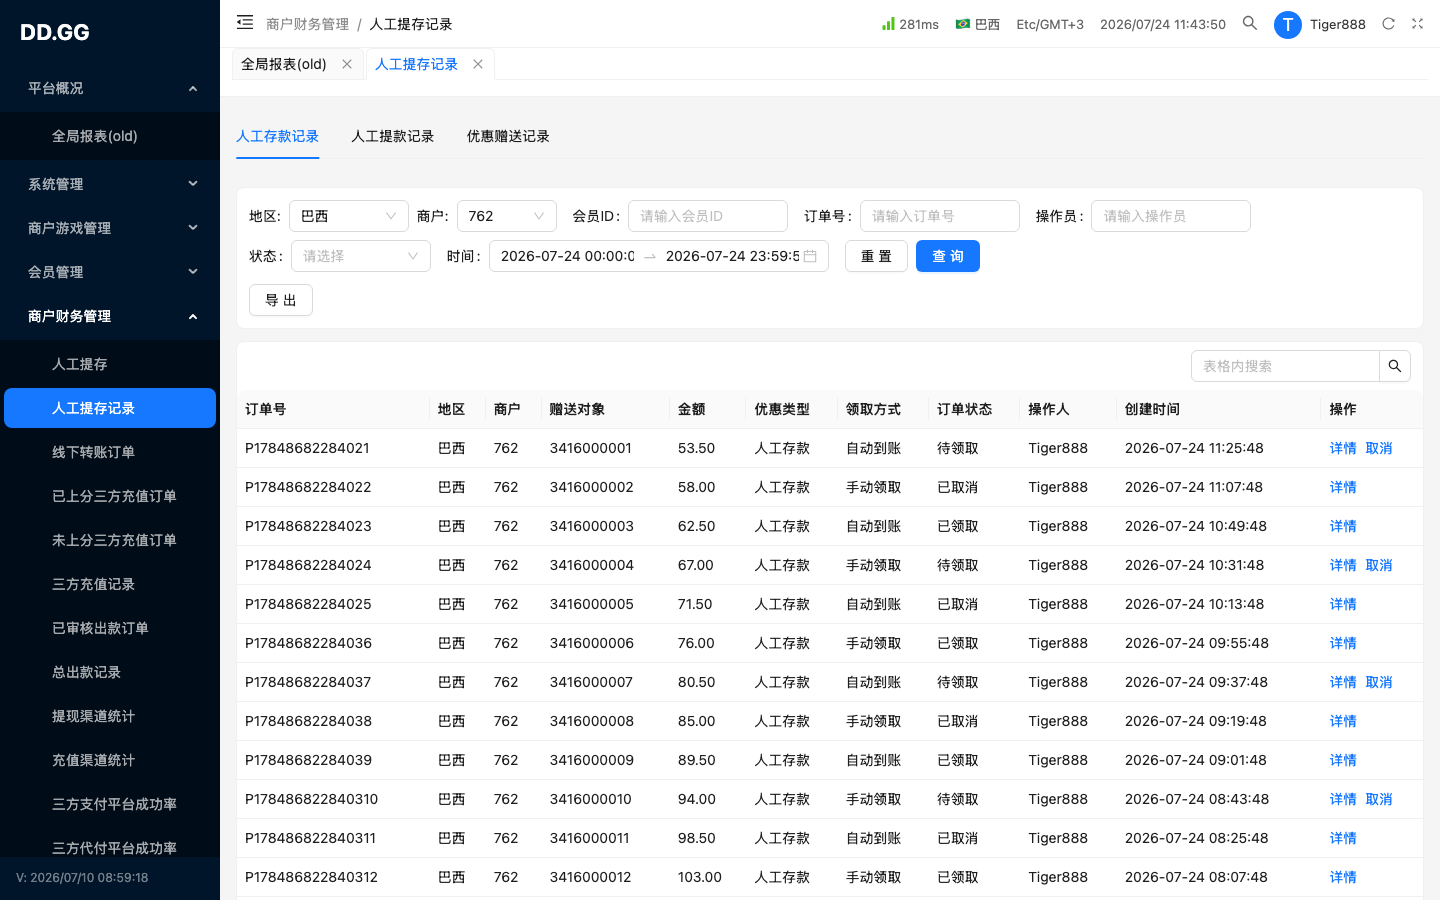Click the 操作员 input field

click(1171, 216)
